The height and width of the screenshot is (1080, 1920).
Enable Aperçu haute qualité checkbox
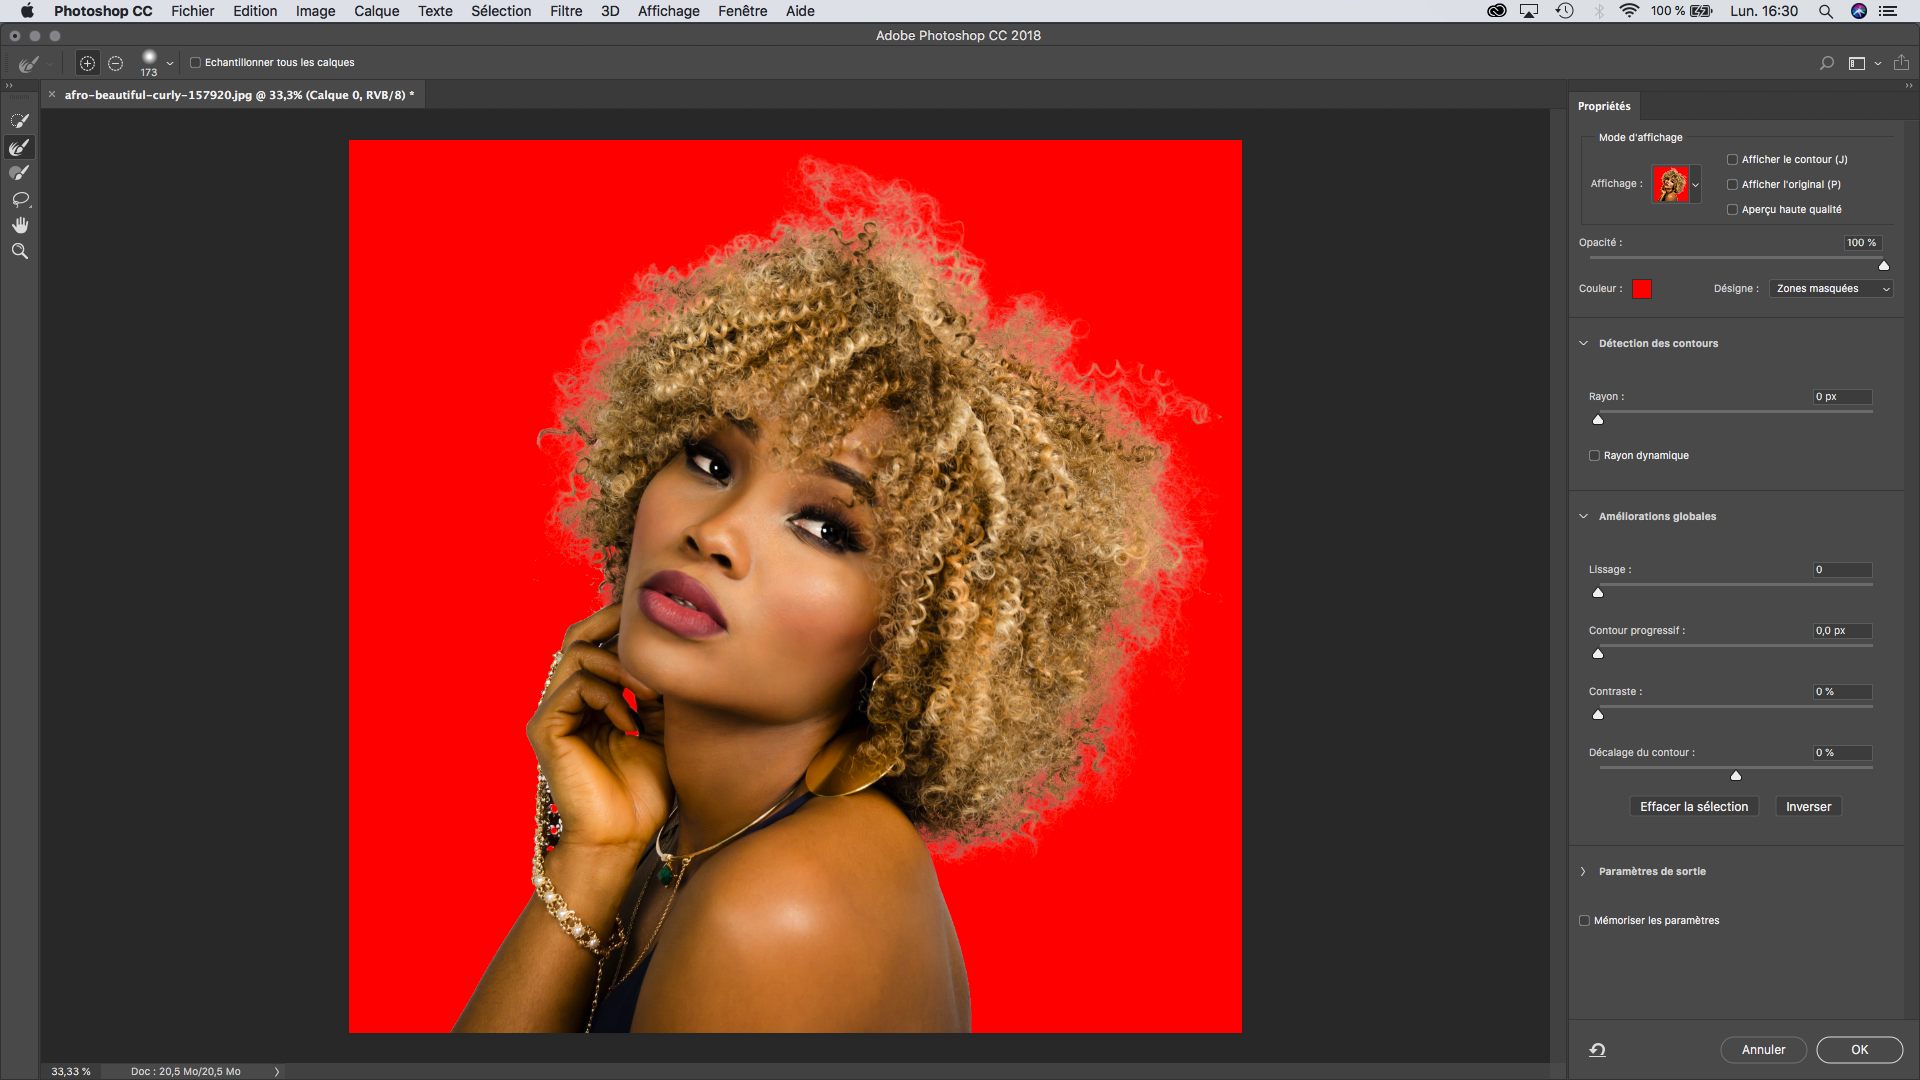(1732, 210)
